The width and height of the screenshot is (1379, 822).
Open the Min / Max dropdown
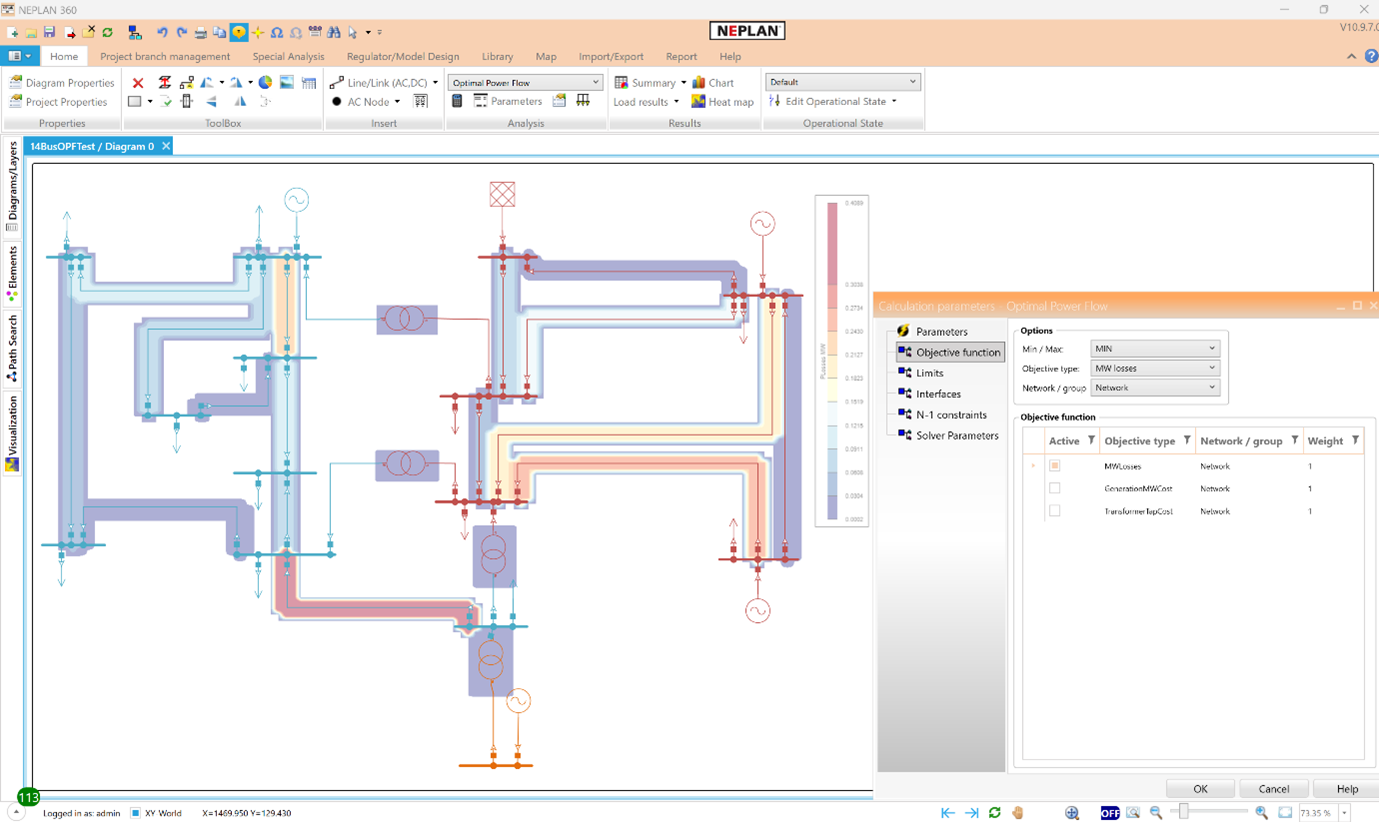click(1154, 349)
